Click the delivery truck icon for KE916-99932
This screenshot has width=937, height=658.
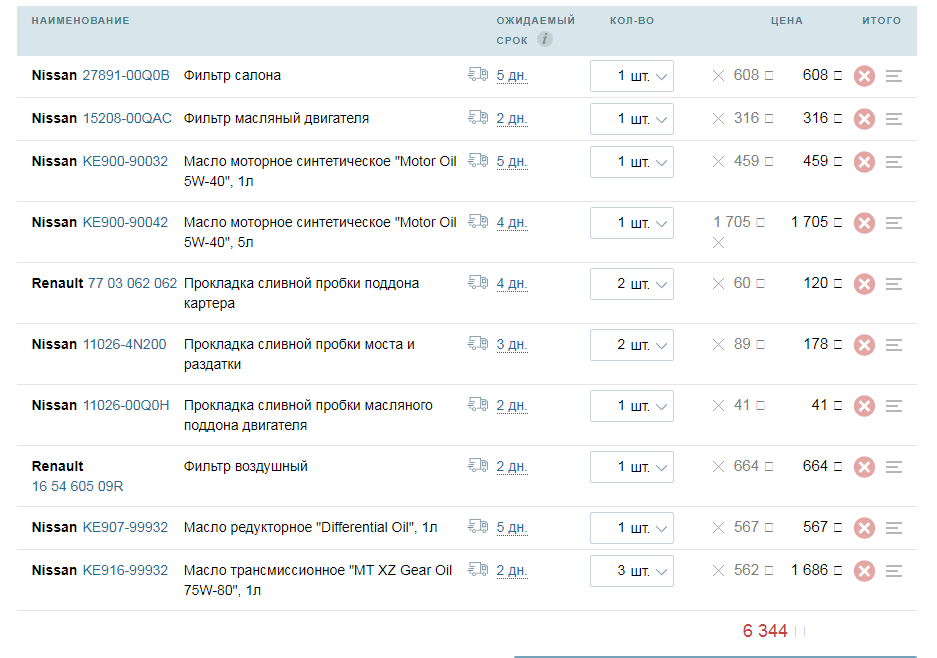(x=478, y=569)
